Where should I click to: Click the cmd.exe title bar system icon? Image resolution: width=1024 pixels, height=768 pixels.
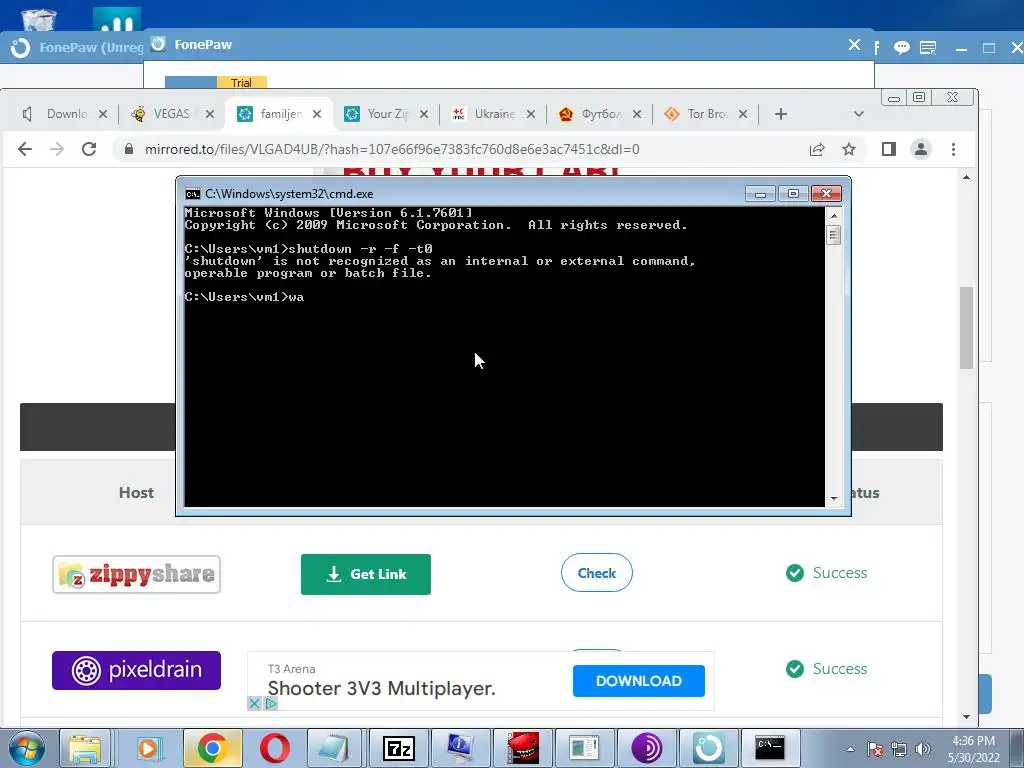tap(193, 194)
